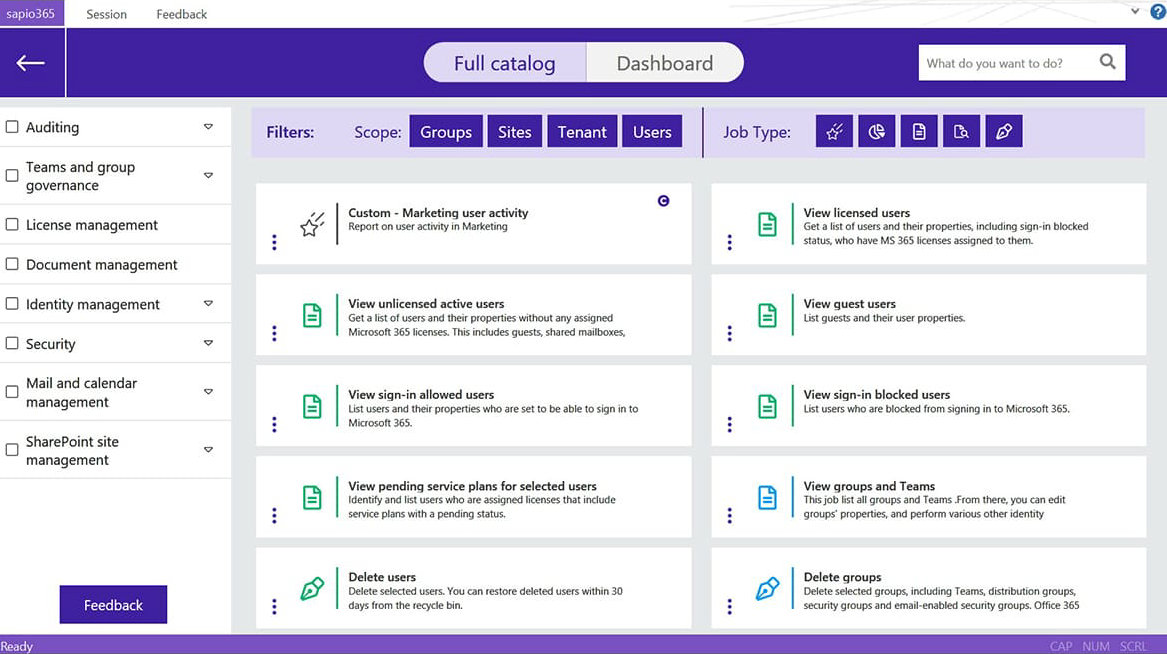This screenshot has height=654, width=1167.
Task: Select the document Job Type filter icon
Action: [x=919, y=132]
